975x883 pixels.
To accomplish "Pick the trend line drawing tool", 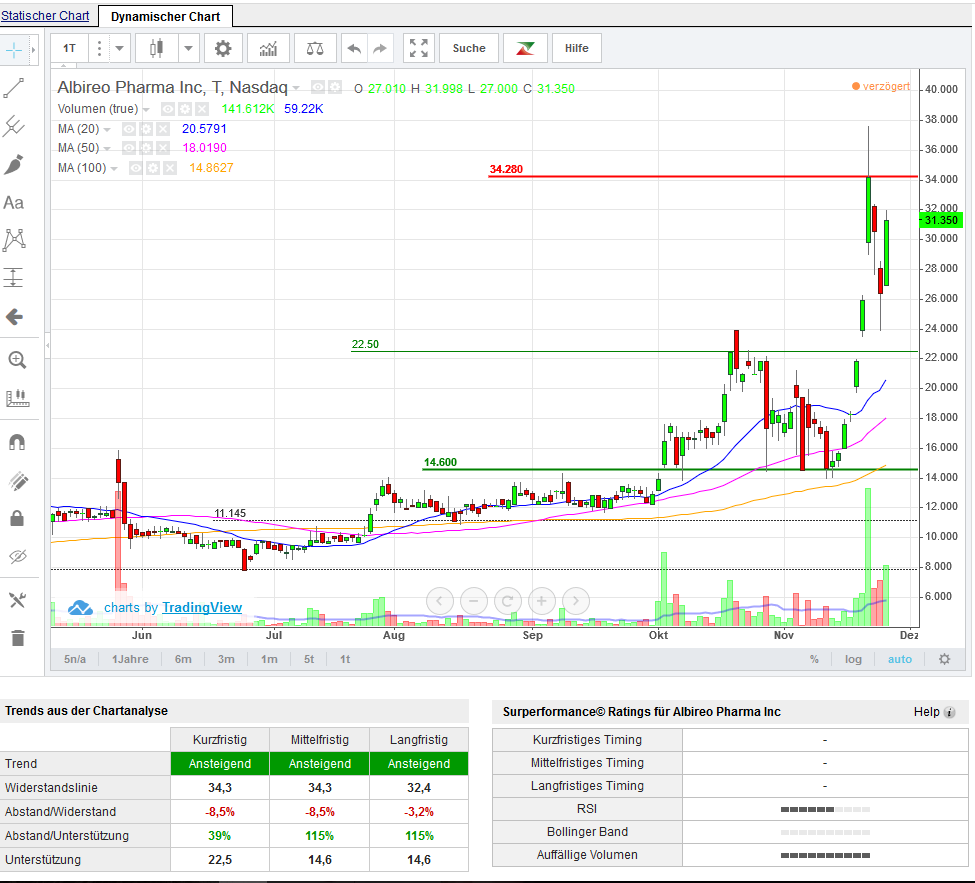I will pos(14,88).
